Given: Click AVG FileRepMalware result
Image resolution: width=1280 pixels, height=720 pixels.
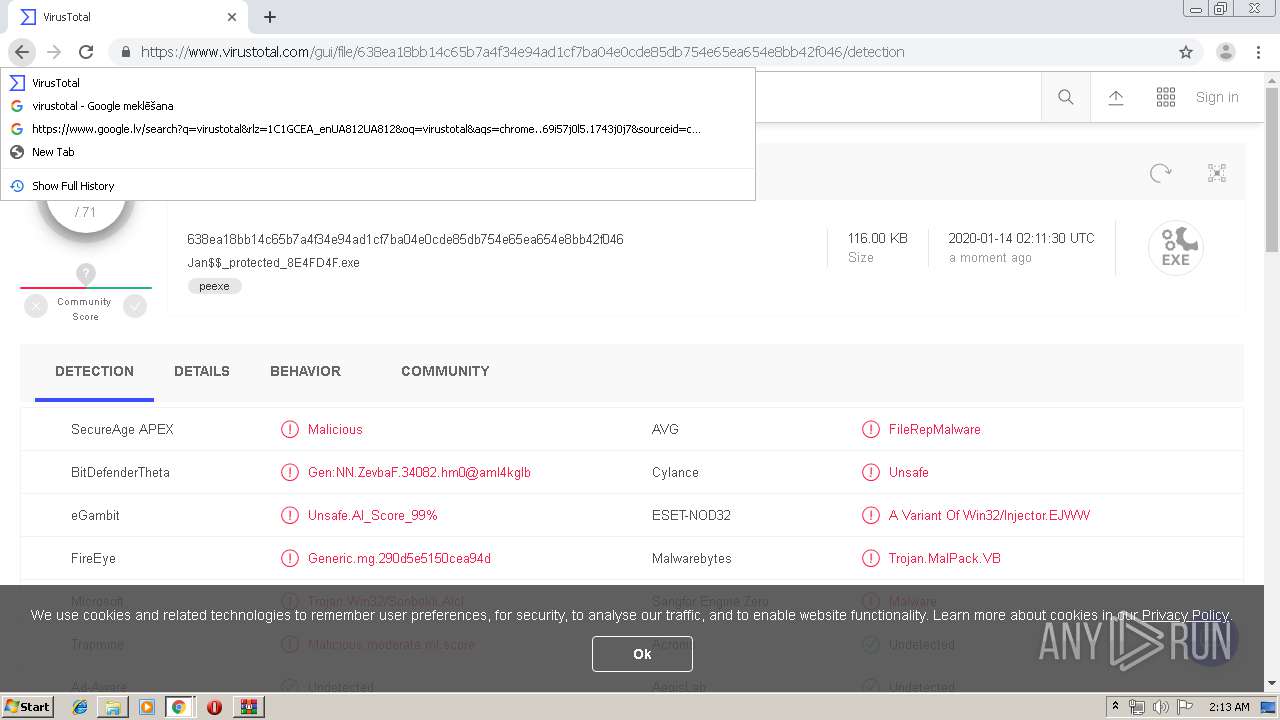Looking at the screenshot, I should pyautogui.click(x=934, y=429).
